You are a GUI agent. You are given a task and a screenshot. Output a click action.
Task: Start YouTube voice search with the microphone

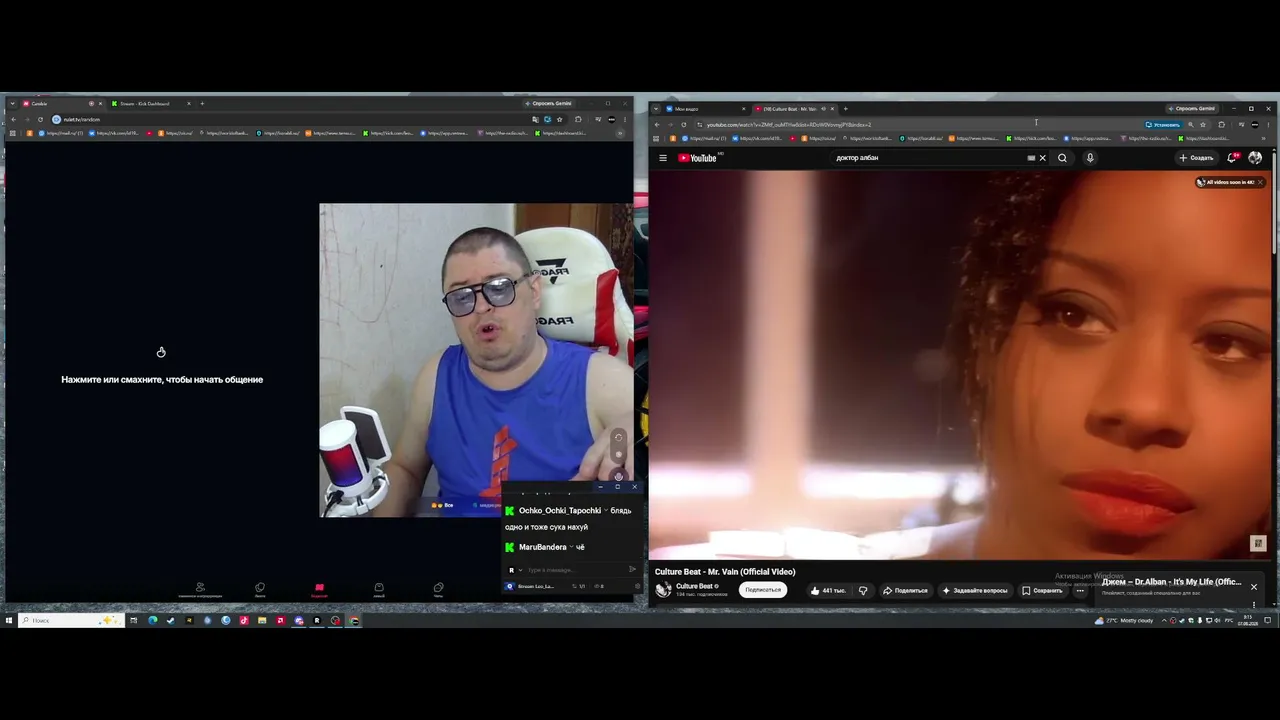pyautogui.click(x=1090, y=158)
